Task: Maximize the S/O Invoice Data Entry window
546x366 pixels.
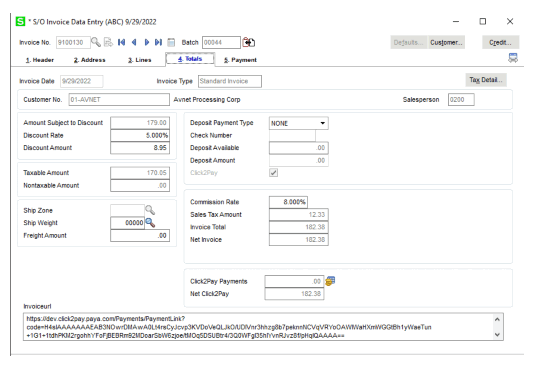Action: tap(483, 22)
